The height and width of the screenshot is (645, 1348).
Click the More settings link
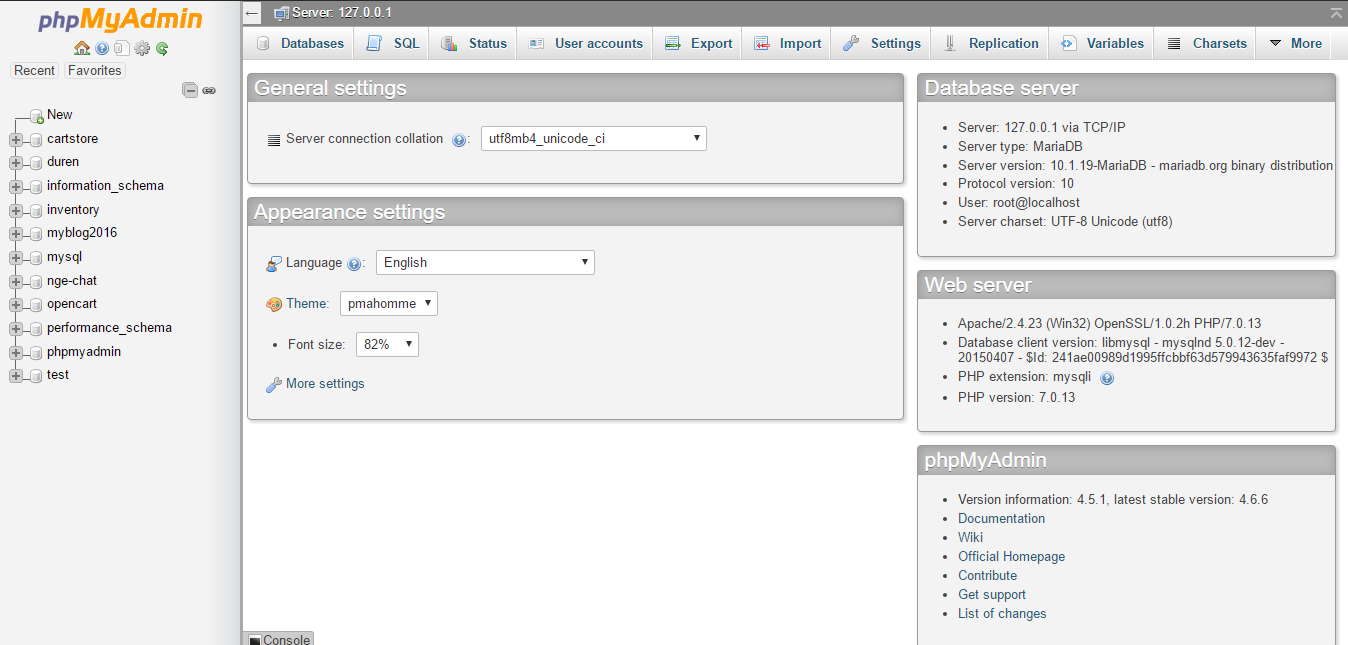coord(324,383)
